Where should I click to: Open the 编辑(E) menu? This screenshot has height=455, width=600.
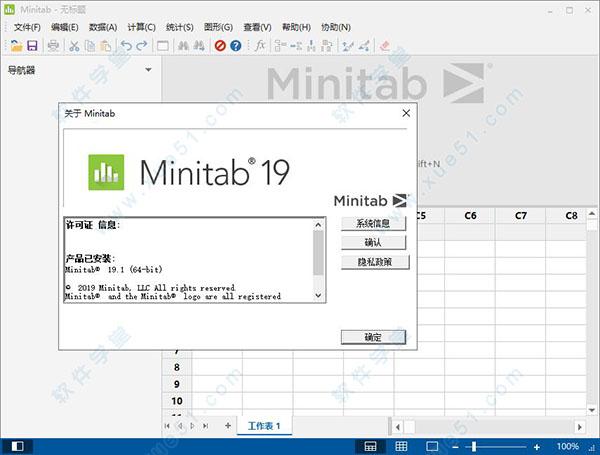(65, 27)
